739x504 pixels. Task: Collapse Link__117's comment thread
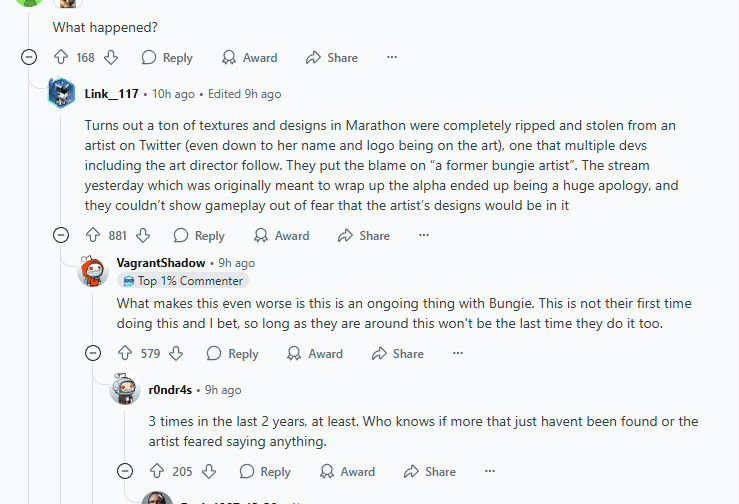tap(60, 236)
